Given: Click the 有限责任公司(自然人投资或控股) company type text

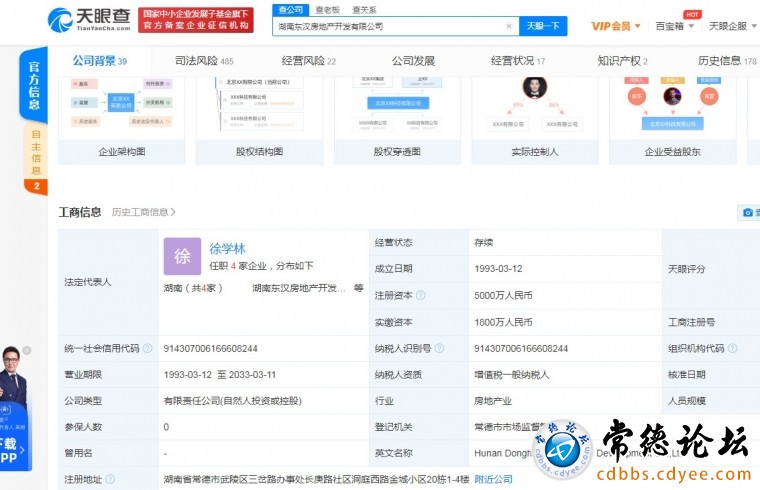Looking at the screenshot, I should pos(233,401).
